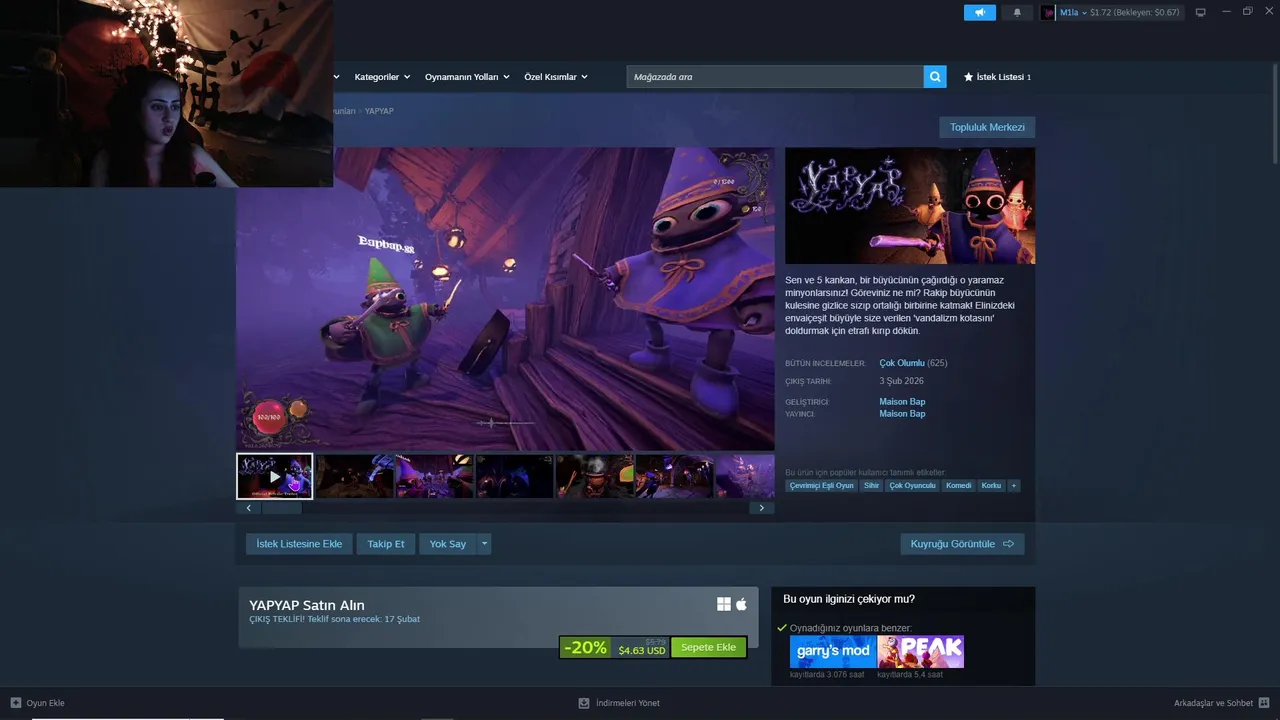Click the M1la profile avatar
1280x720 pixels.
[x=1048, y=12]
